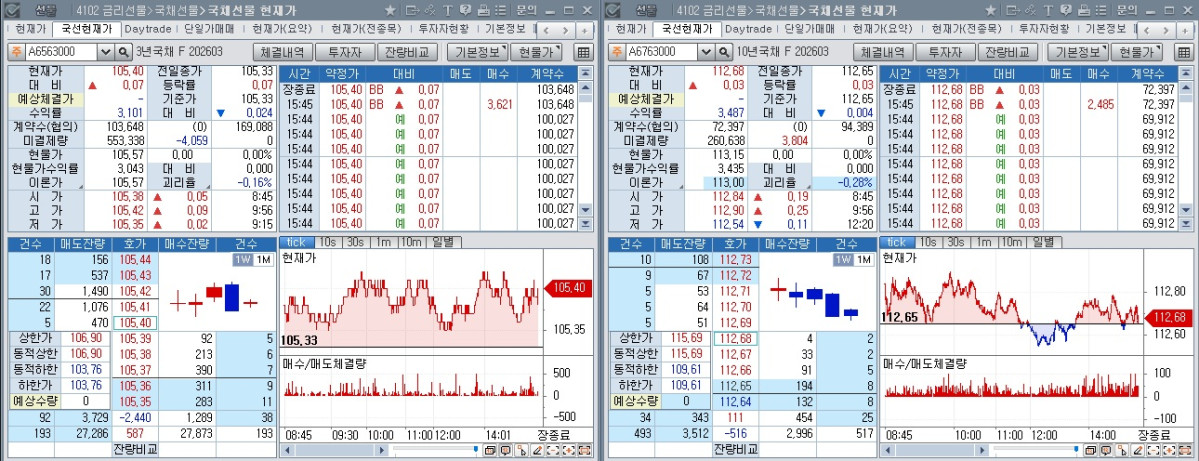Open symbol dropdown next to A6763000

pos(706,52)
